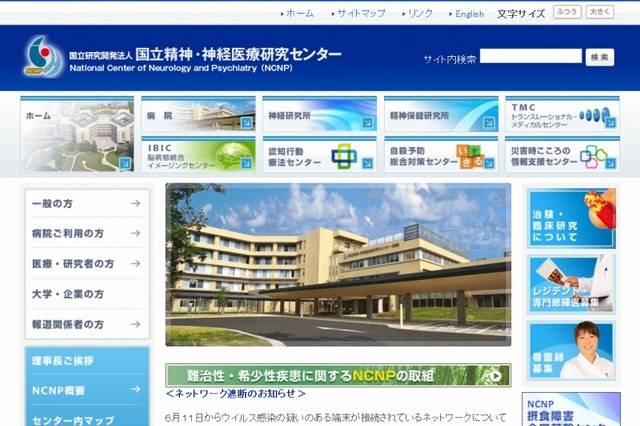This screenshot has width=640, height=426.
Task: Open the ホーム link in top bar
Action: pos(300,13)
